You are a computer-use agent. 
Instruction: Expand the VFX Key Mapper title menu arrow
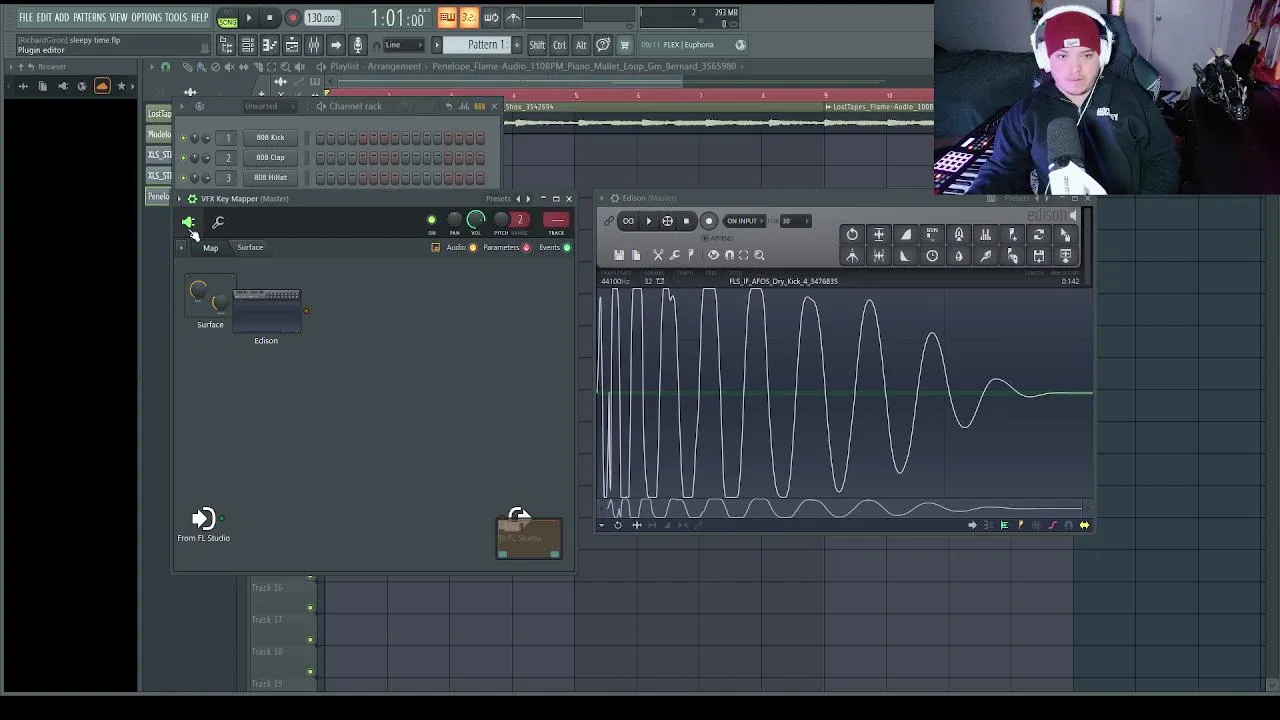click(x=180, y=199)
